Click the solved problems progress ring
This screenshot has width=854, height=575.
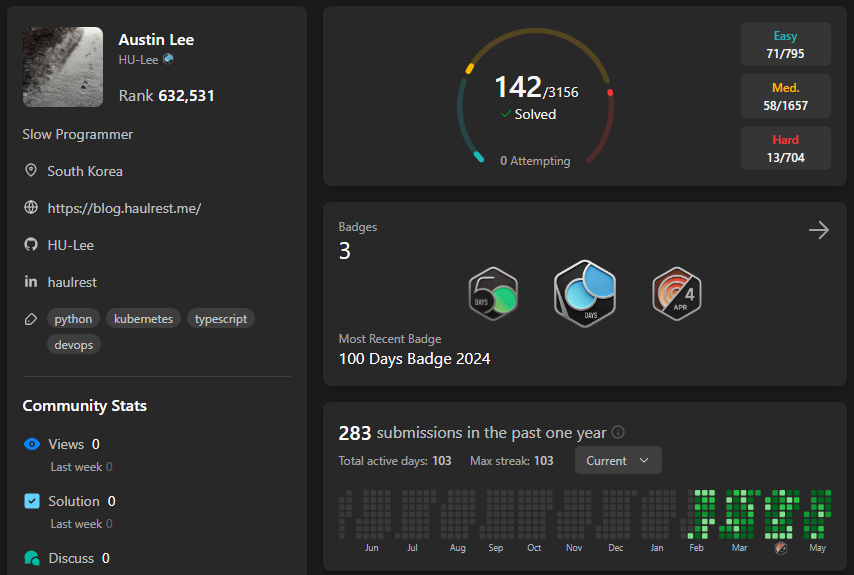click(535, 97)
